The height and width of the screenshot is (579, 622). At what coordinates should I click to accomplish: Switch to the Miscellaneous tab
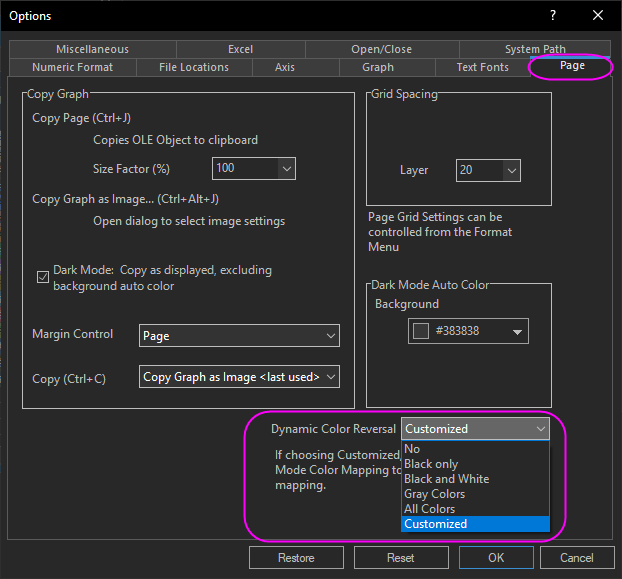pyautogui.click(x=92, y=49)
